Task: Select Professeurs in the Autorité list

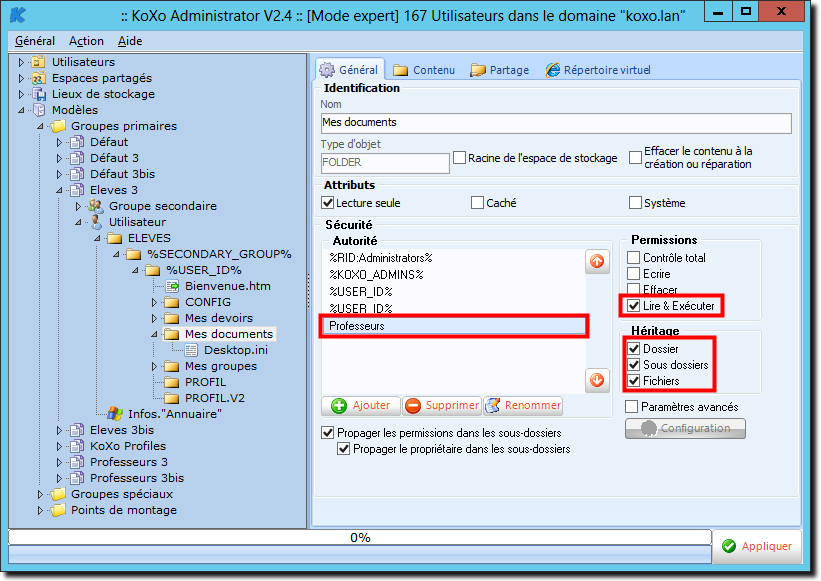Action: [454, 326]
